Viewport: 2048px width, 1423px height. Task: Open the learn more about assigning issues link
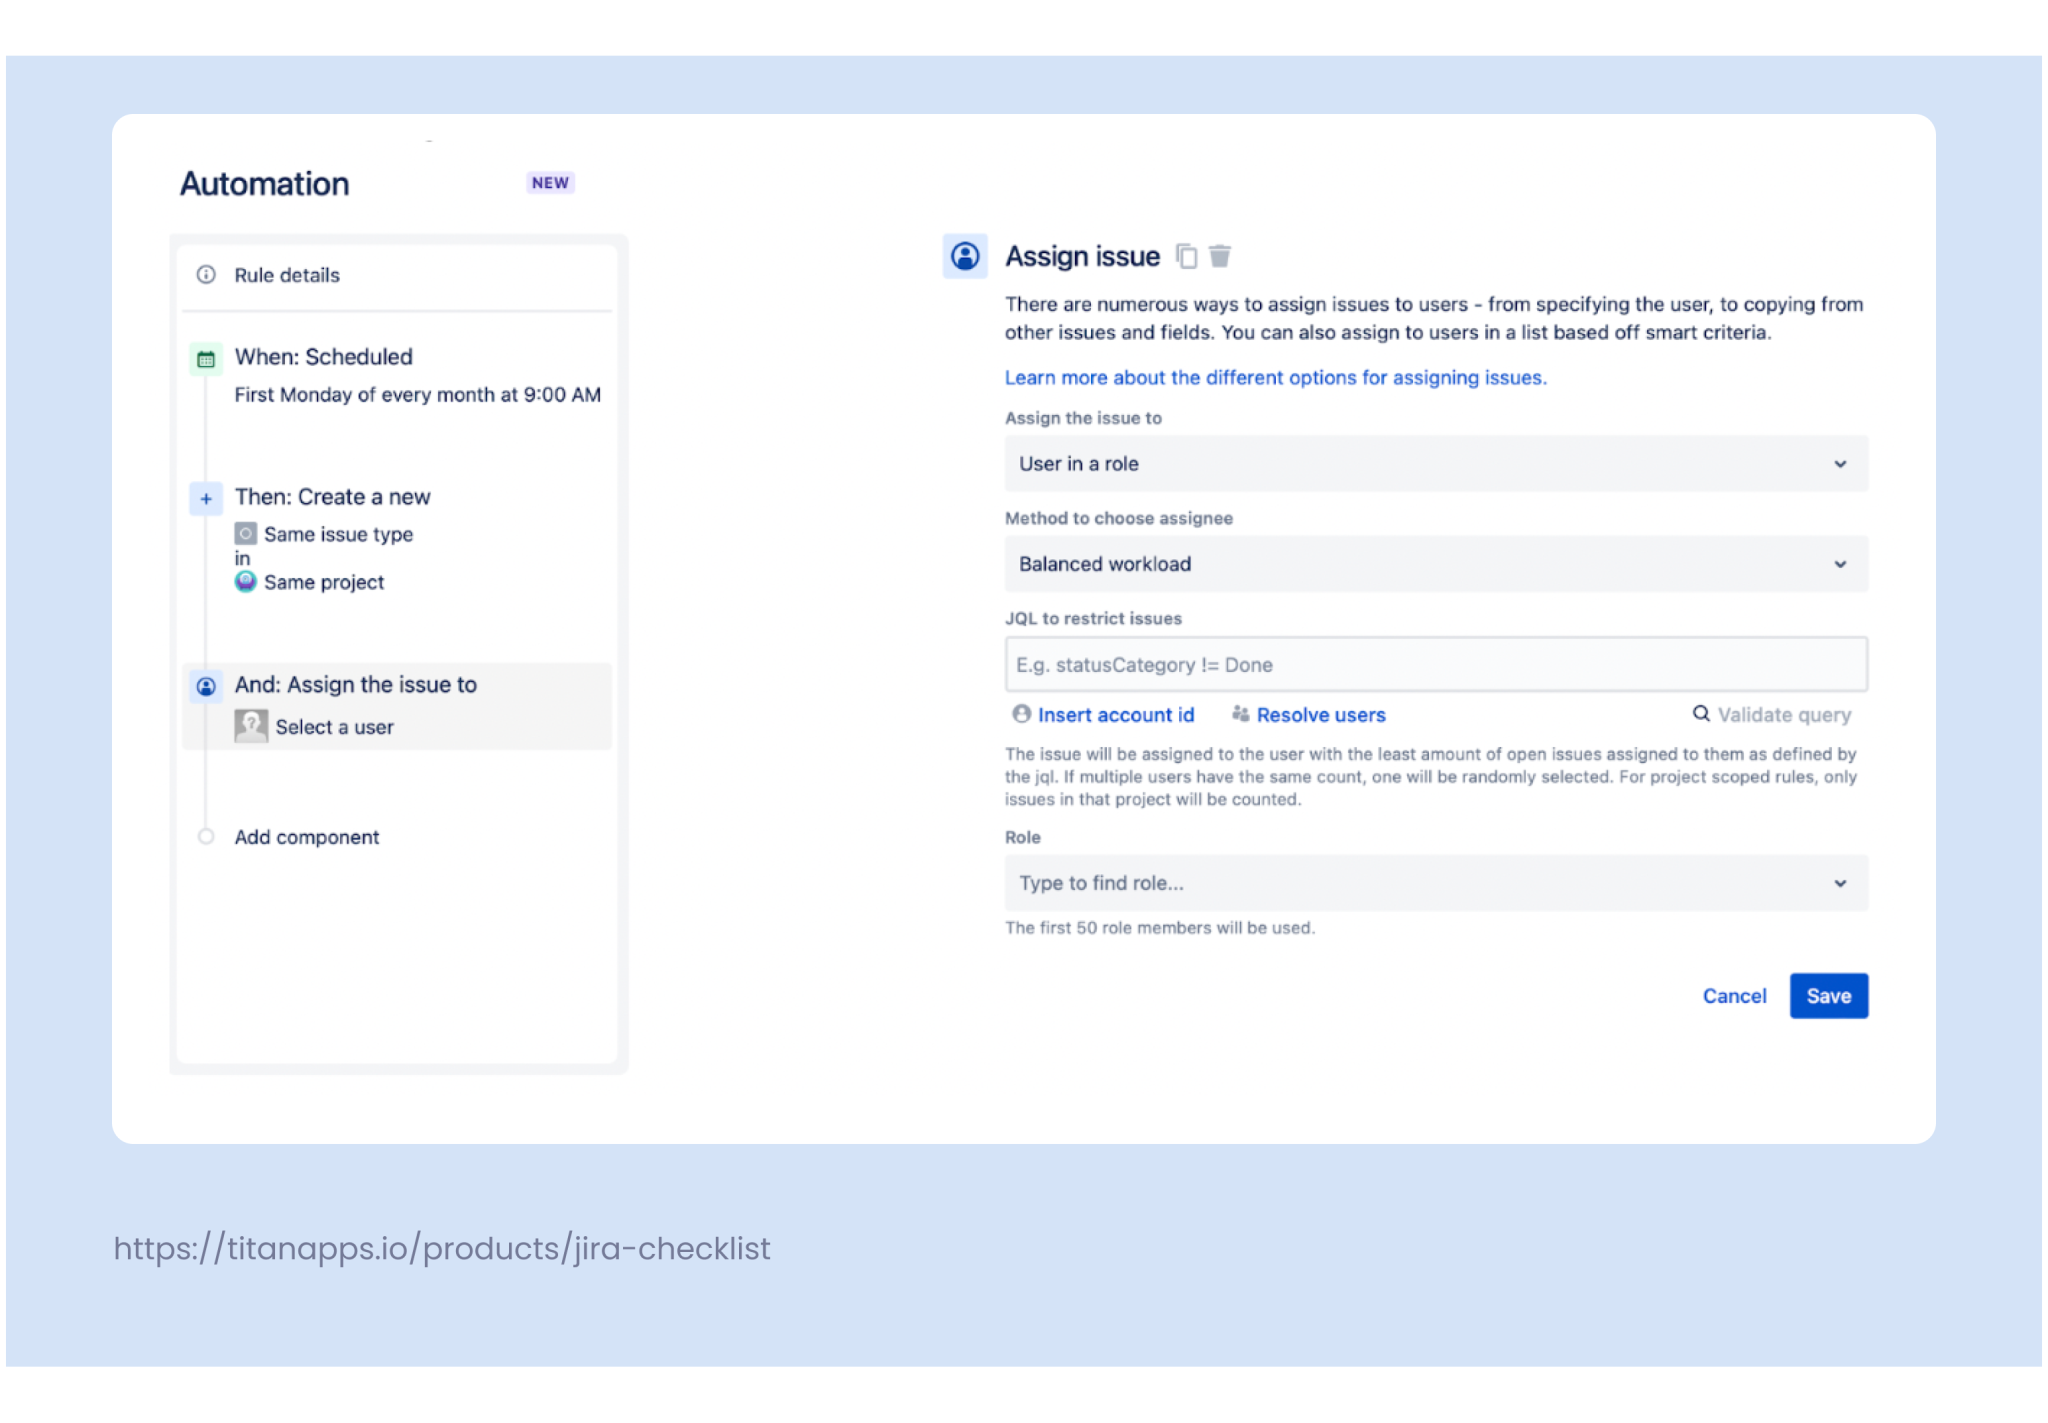pyautogui.click(x=1274, y=377)
